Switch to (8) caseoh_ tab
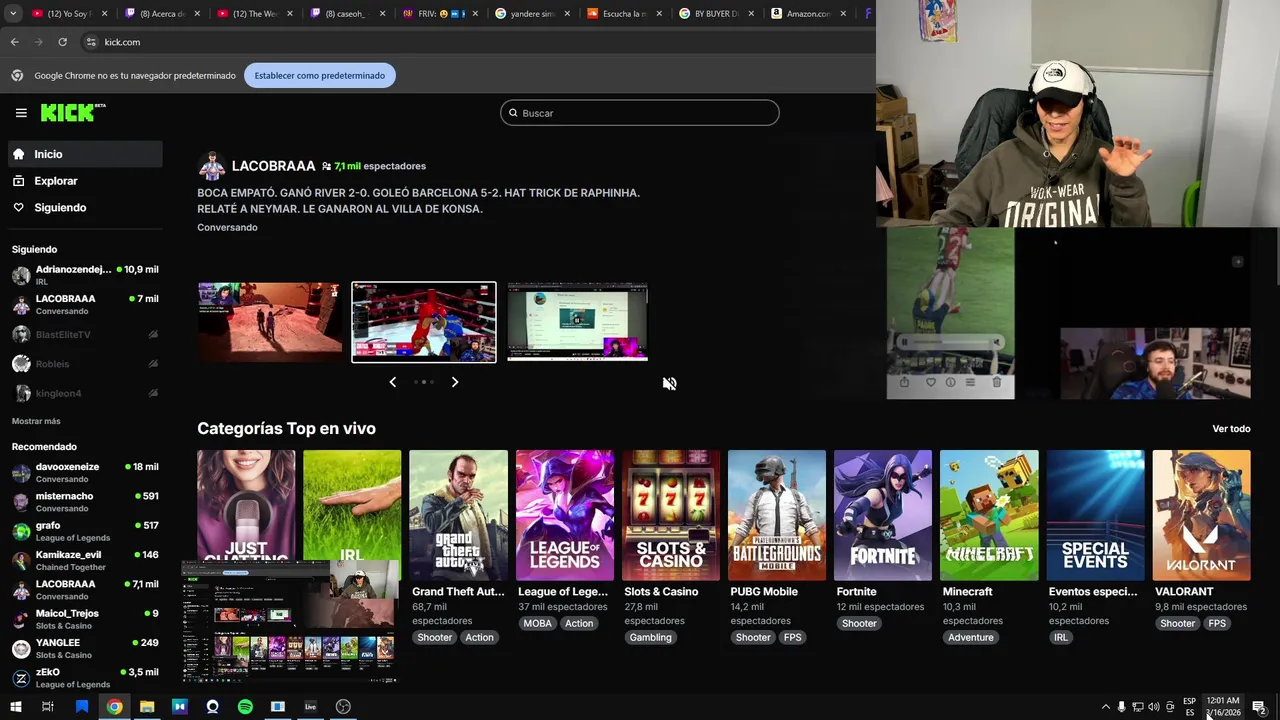 (348, 14)
